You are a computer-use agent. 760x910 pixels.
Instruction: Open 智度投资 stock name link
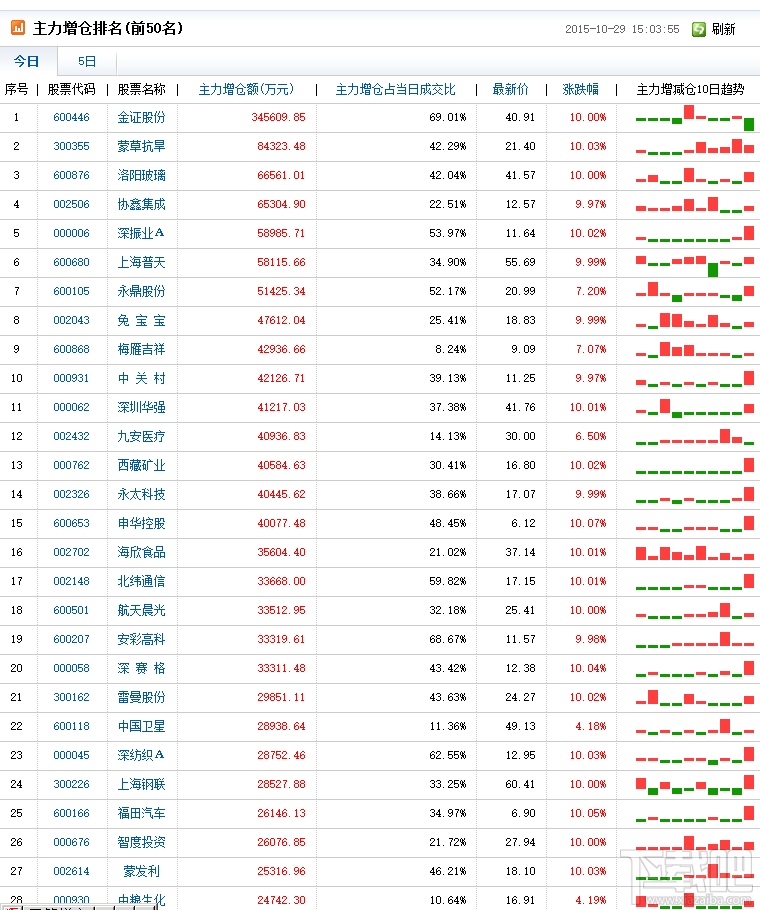[x=142, y=842]
